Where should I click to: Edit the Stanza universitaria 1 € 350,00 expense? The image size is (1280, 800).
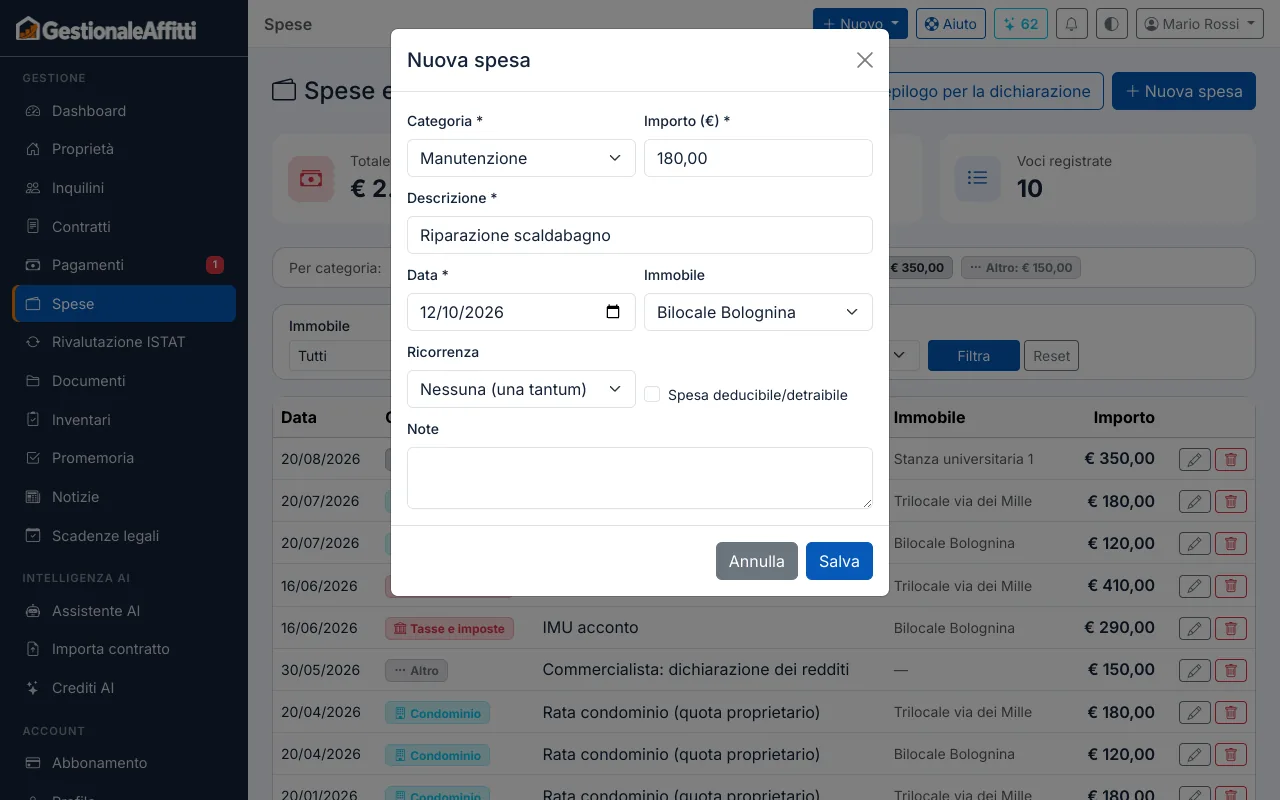point(1194,459)
